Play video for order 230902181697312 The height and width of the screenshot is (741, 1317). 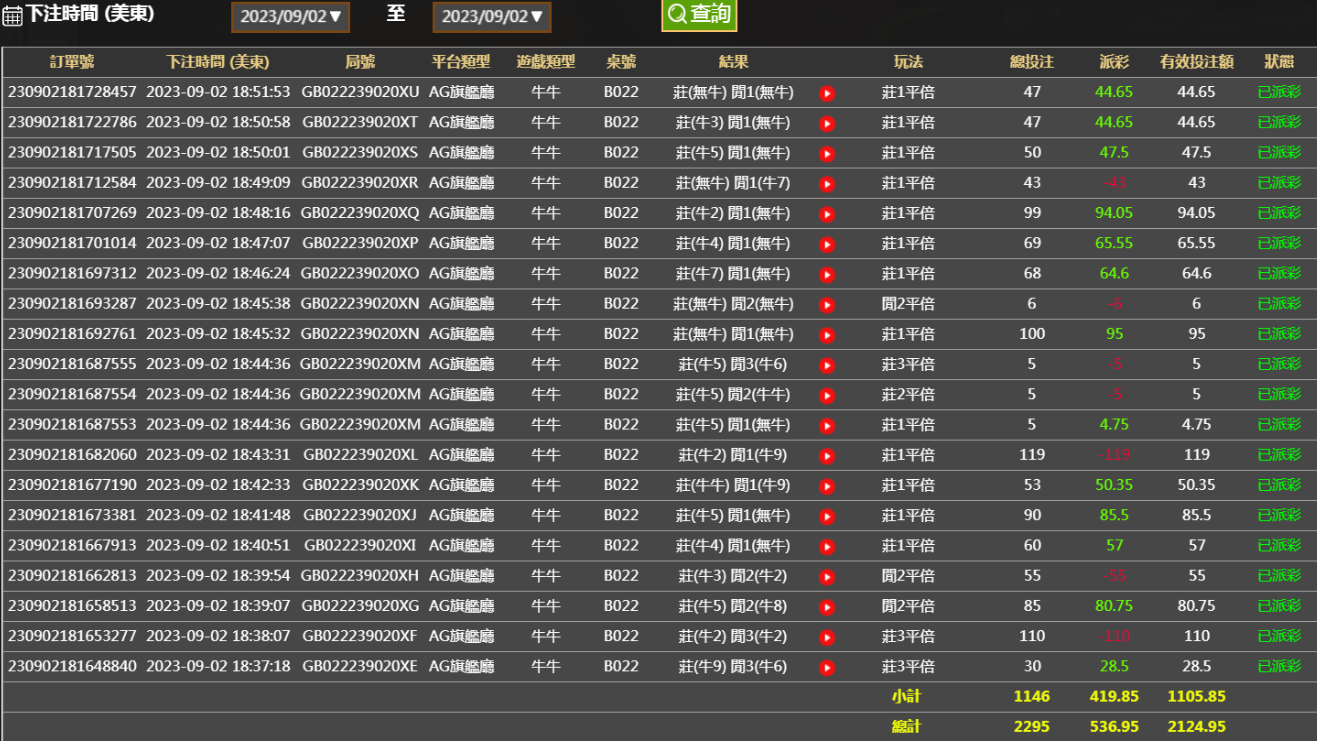tap(827, 274)
